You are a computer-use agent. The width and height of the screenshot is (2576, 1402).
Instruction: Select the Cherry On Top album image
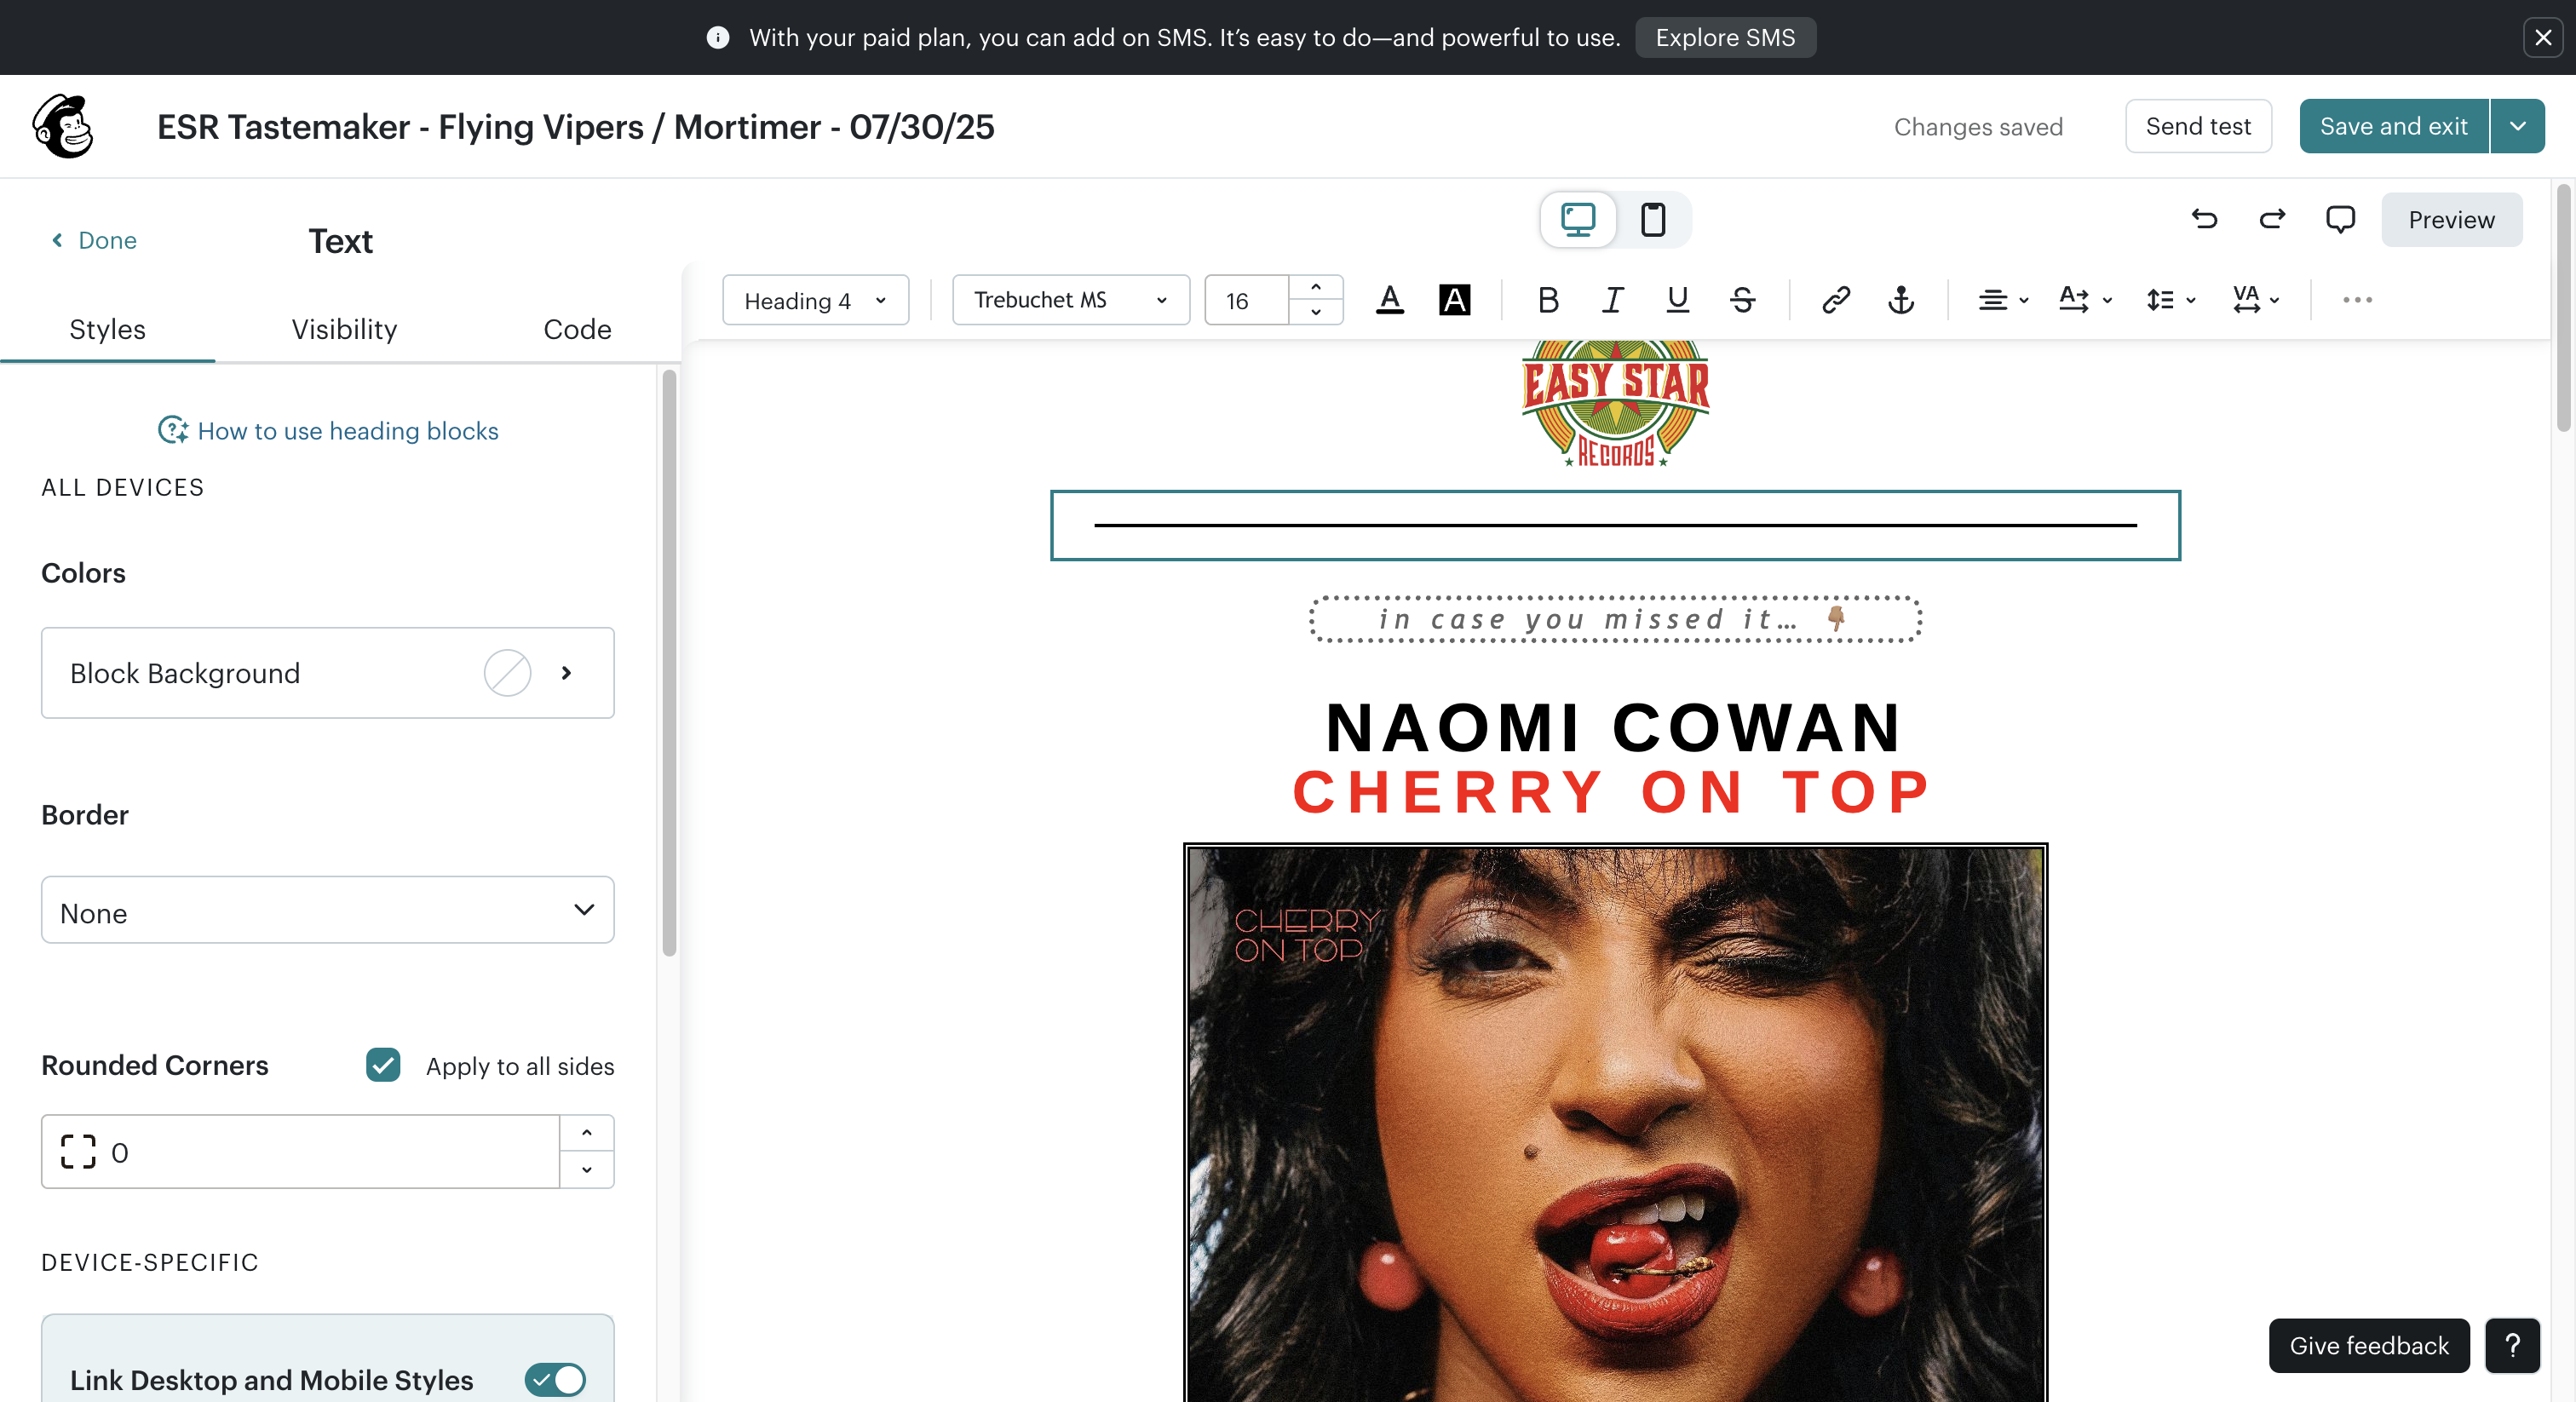coord(1615,1122)
